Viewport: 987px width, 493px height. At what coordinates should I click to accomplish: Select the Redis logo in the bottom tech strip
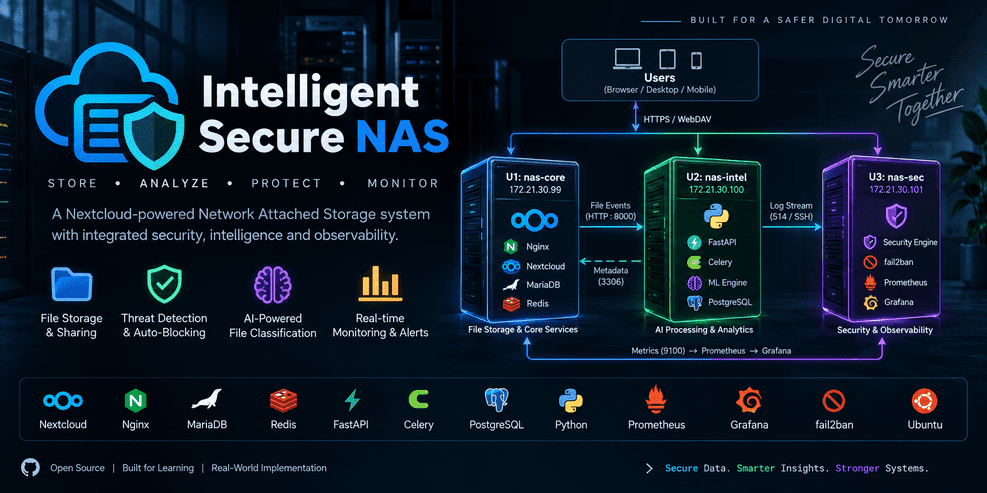pos(283,400)
